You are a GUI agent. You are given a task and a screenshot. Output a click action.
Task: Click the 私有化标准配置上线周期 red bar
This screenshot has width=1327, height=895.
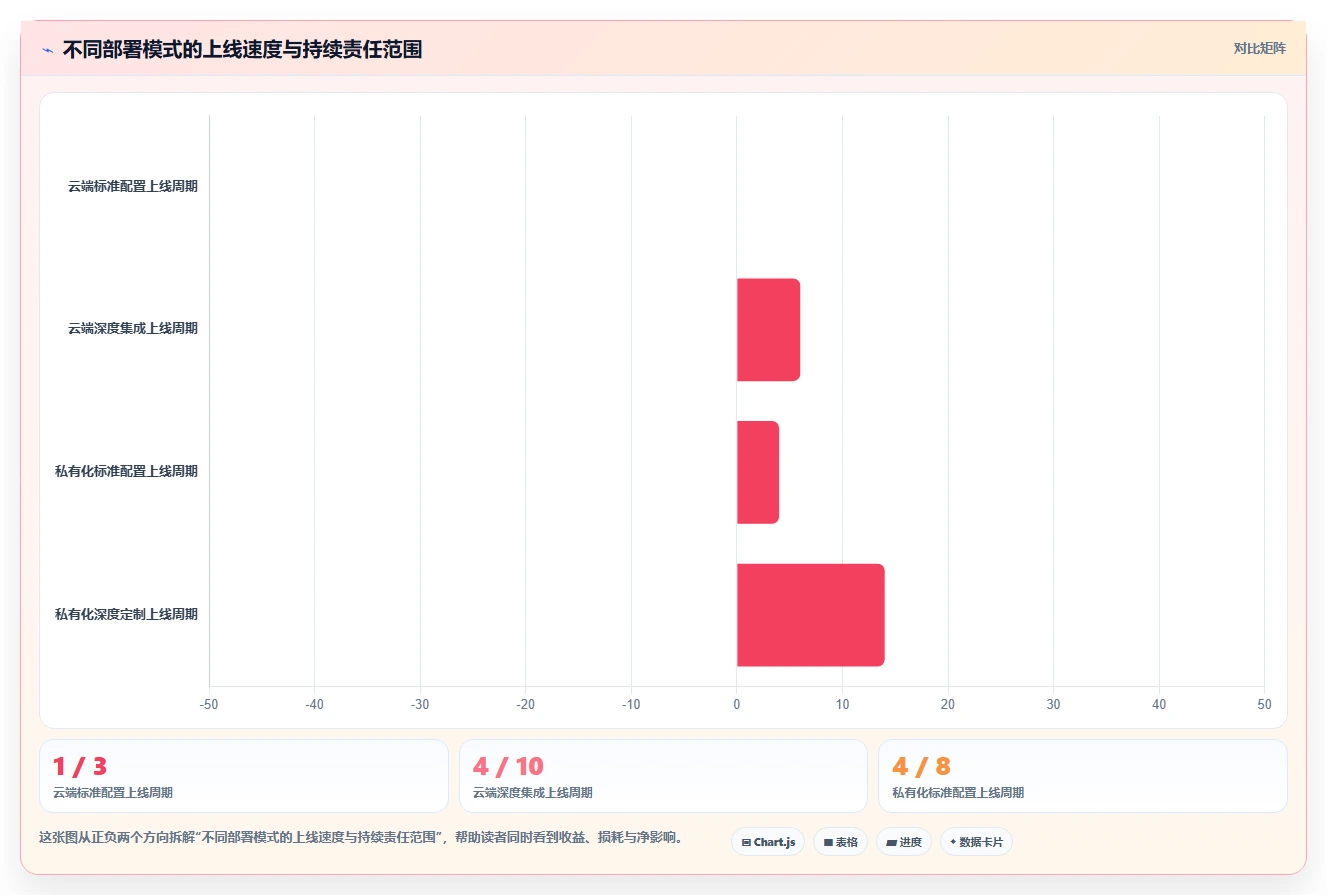click(x=758, y=472)
